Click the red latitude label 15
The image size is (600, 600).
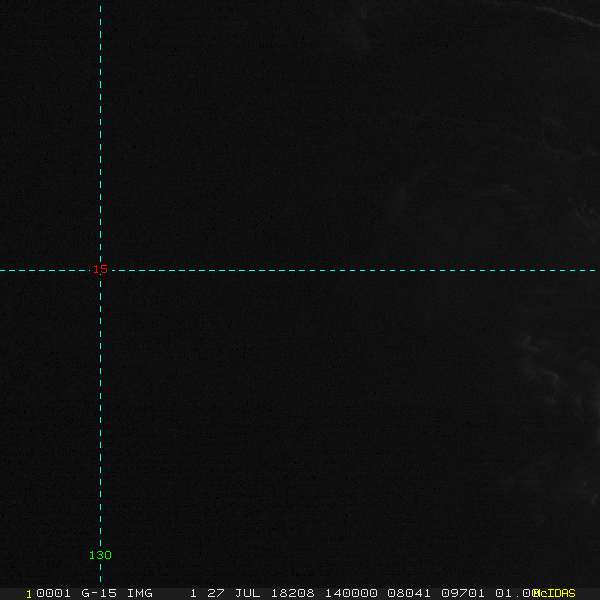coord(99,270)
